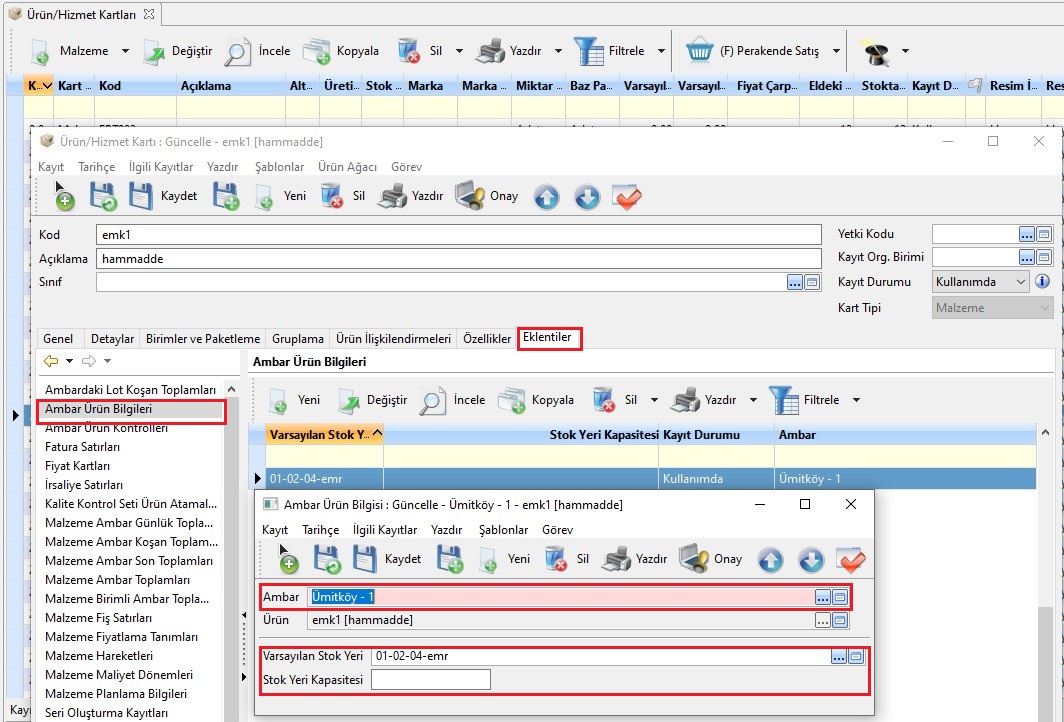Click Kopyala icon in the Ürün/Hizmet Kartları toolbar
1064x722 pixels.
click(316, 52)
